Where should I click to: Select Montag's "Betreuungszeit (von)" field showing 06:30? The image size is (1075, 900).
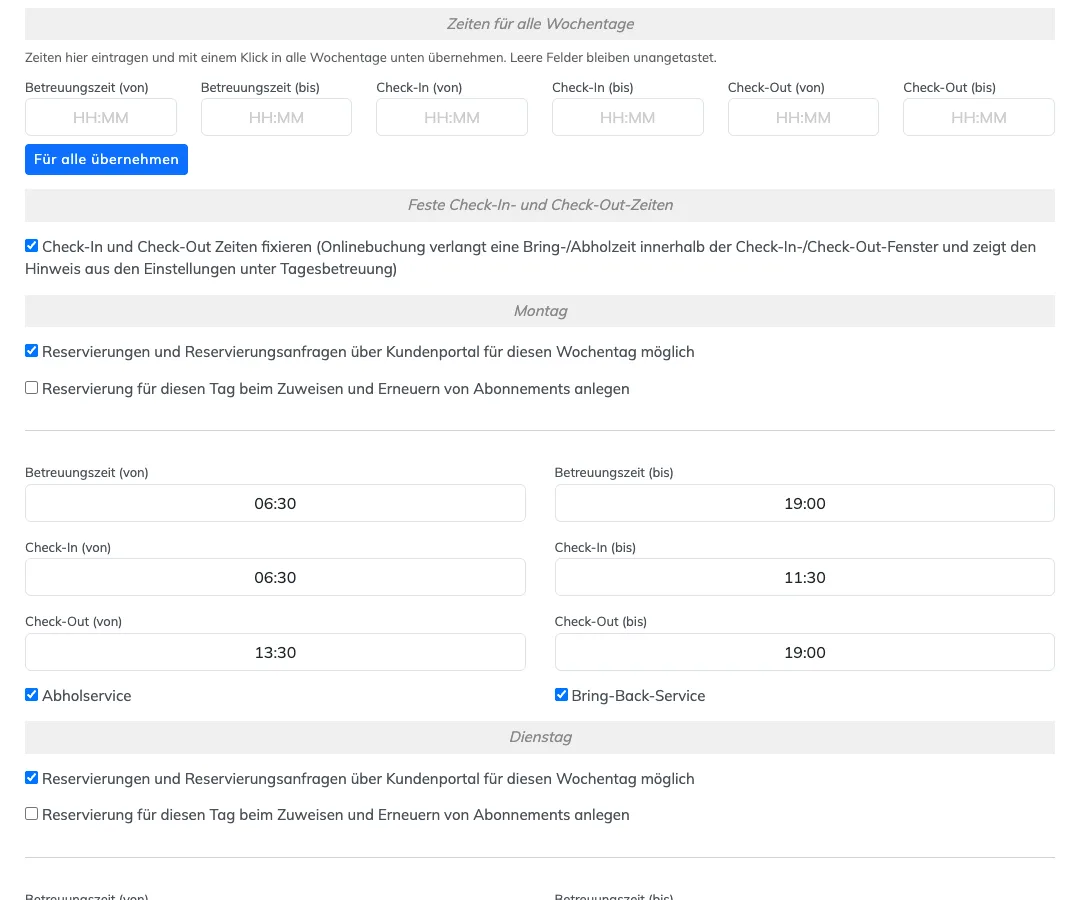276,503
